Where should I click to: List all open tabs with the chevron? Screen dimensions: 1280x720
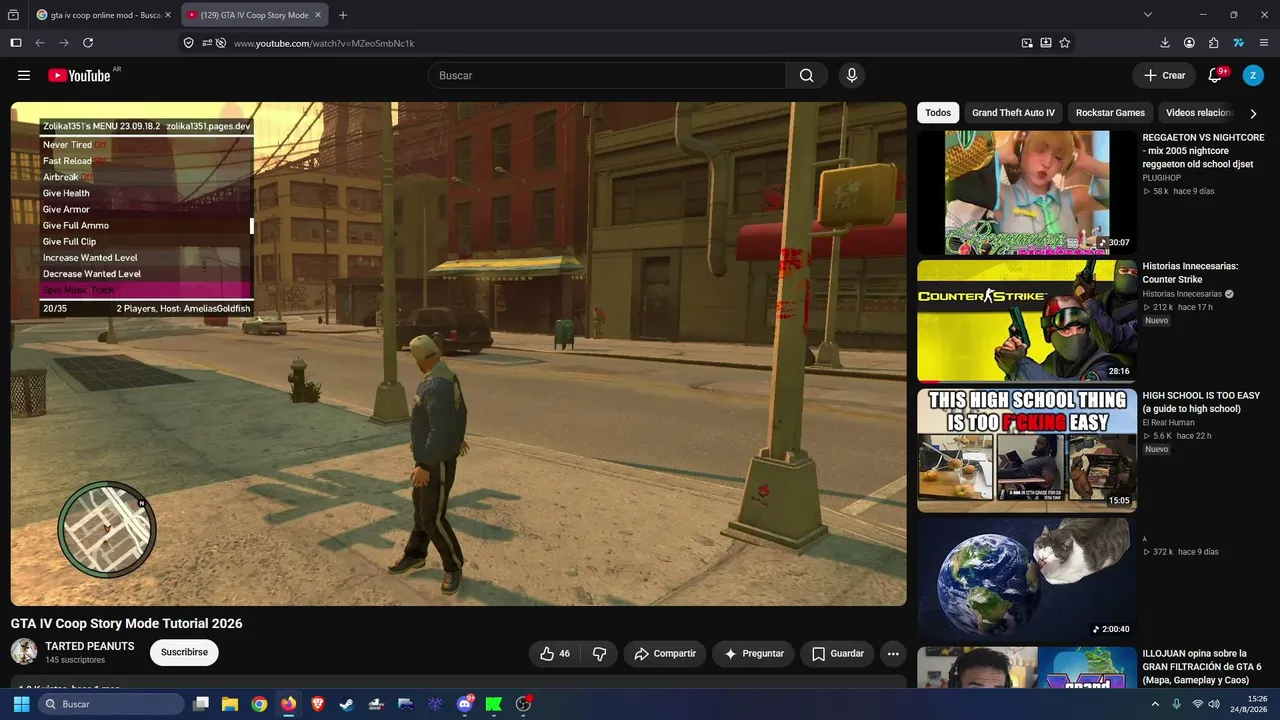point(1148,15)
